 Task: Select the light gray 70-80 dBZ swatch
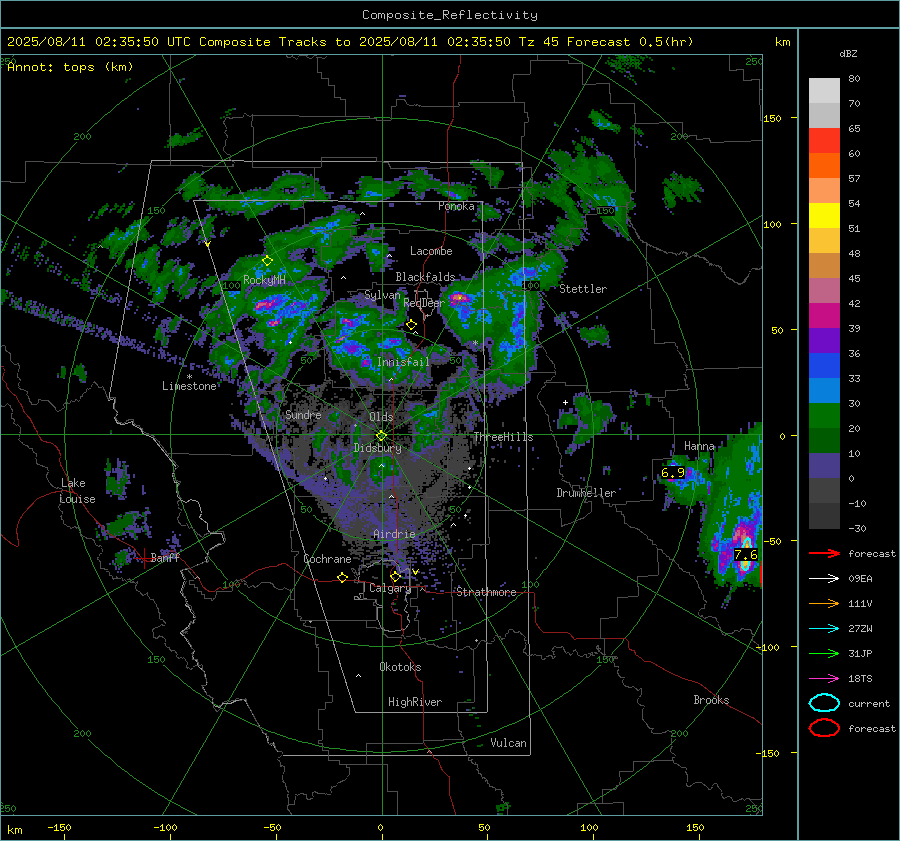coord(824,90)
